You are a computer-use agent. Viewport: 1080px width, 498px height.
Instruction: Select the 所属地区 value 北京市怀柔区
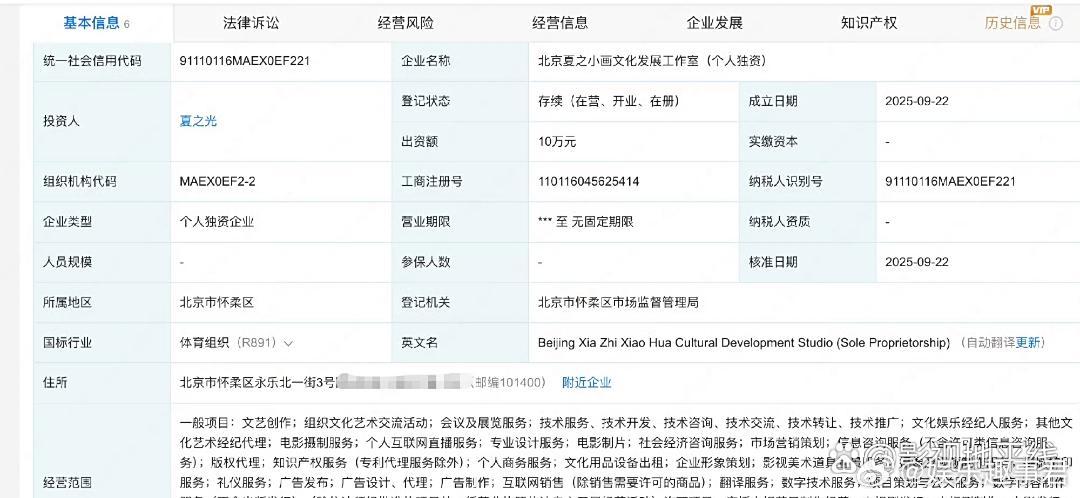click(x=217, y=302)
